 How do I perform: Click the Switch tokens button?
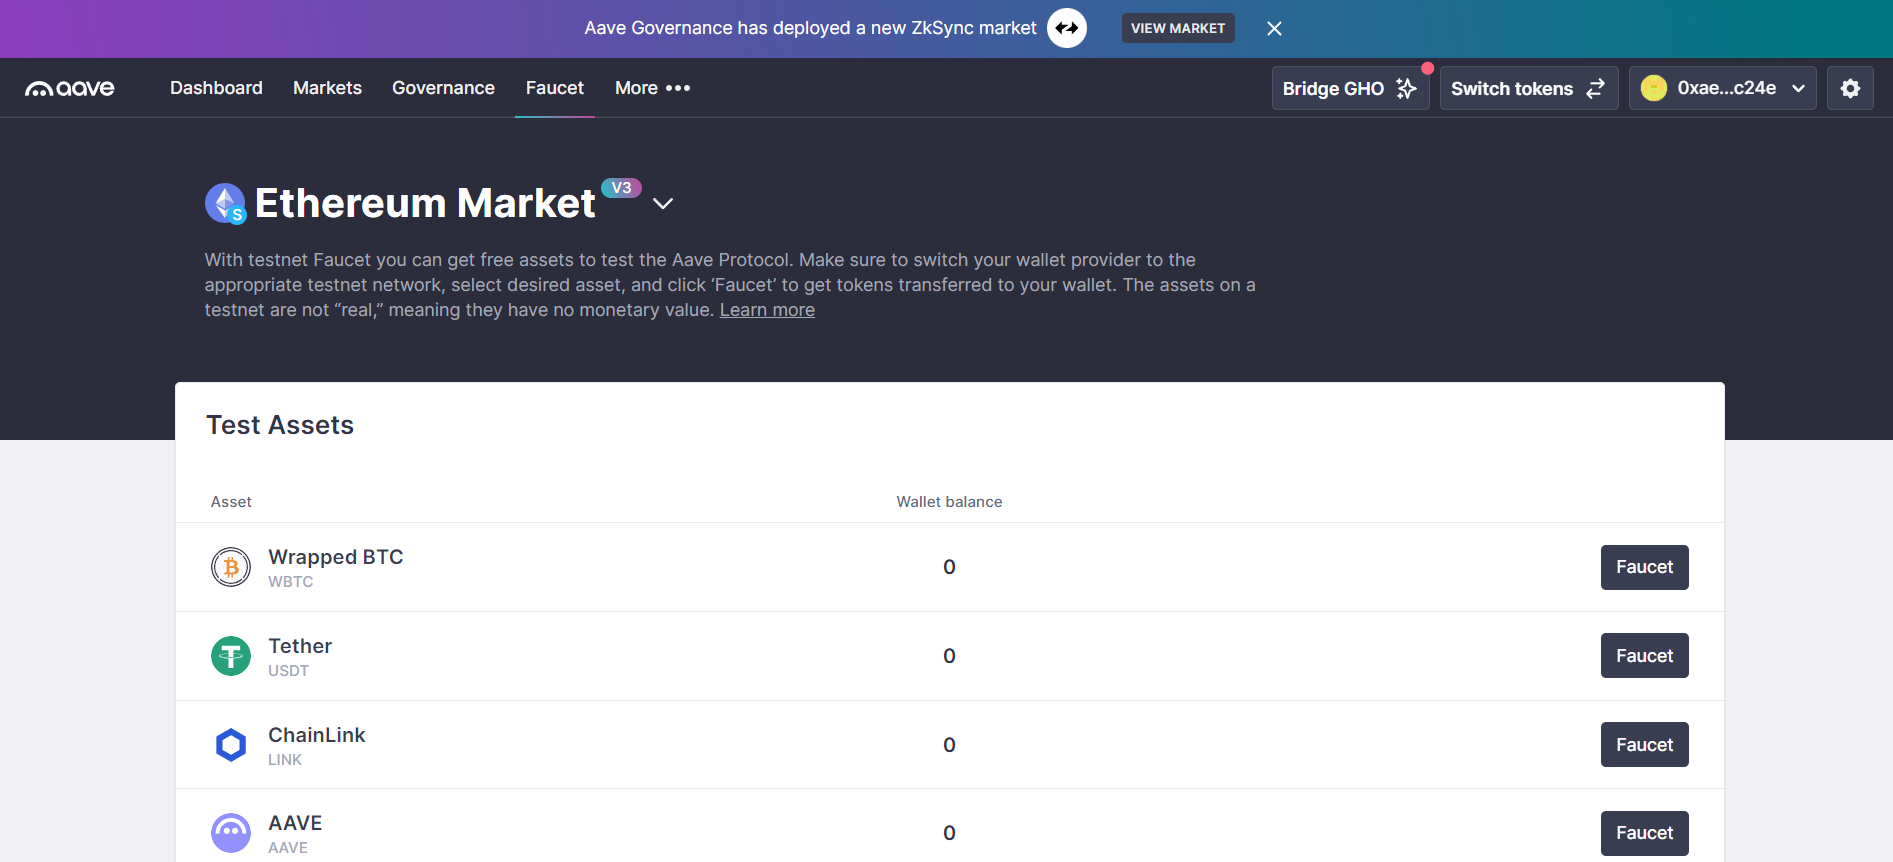[x=1529, y=88]
